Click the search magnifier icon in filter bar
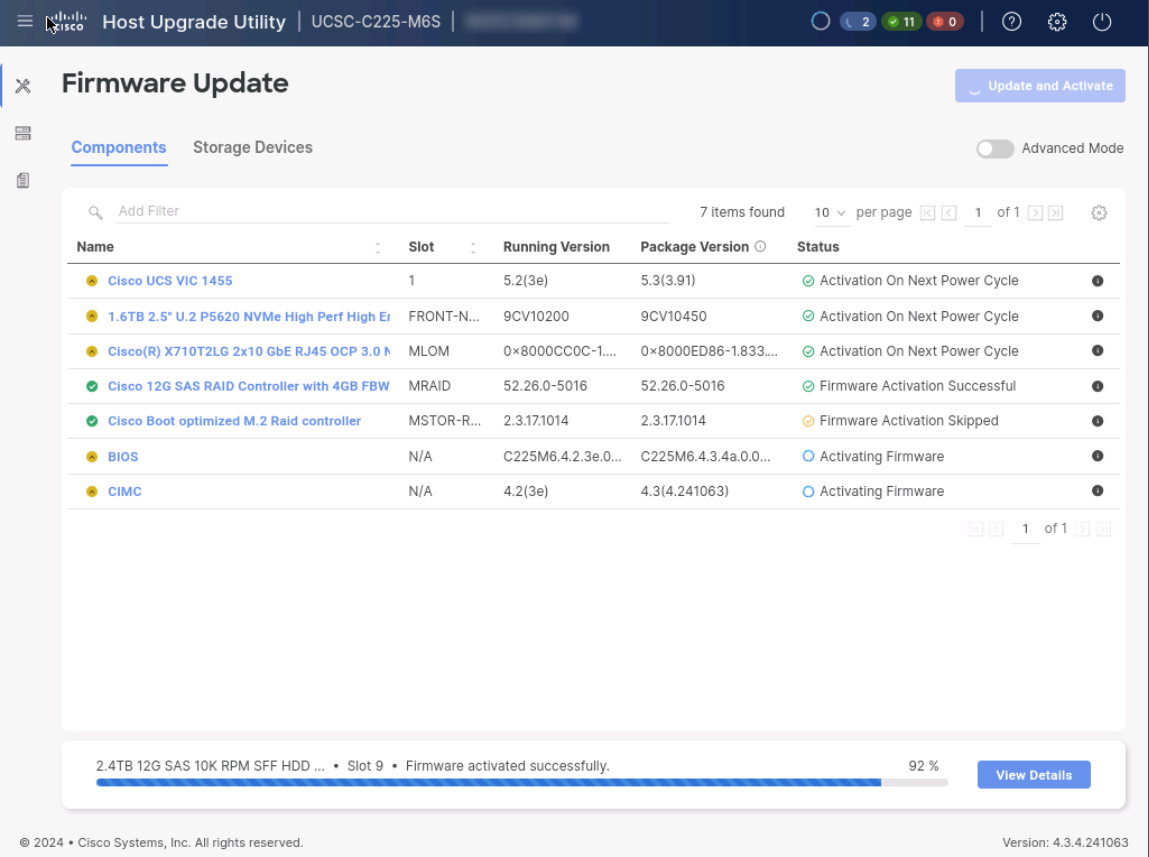Viewport: 1149px width, 857px height. 95,212
